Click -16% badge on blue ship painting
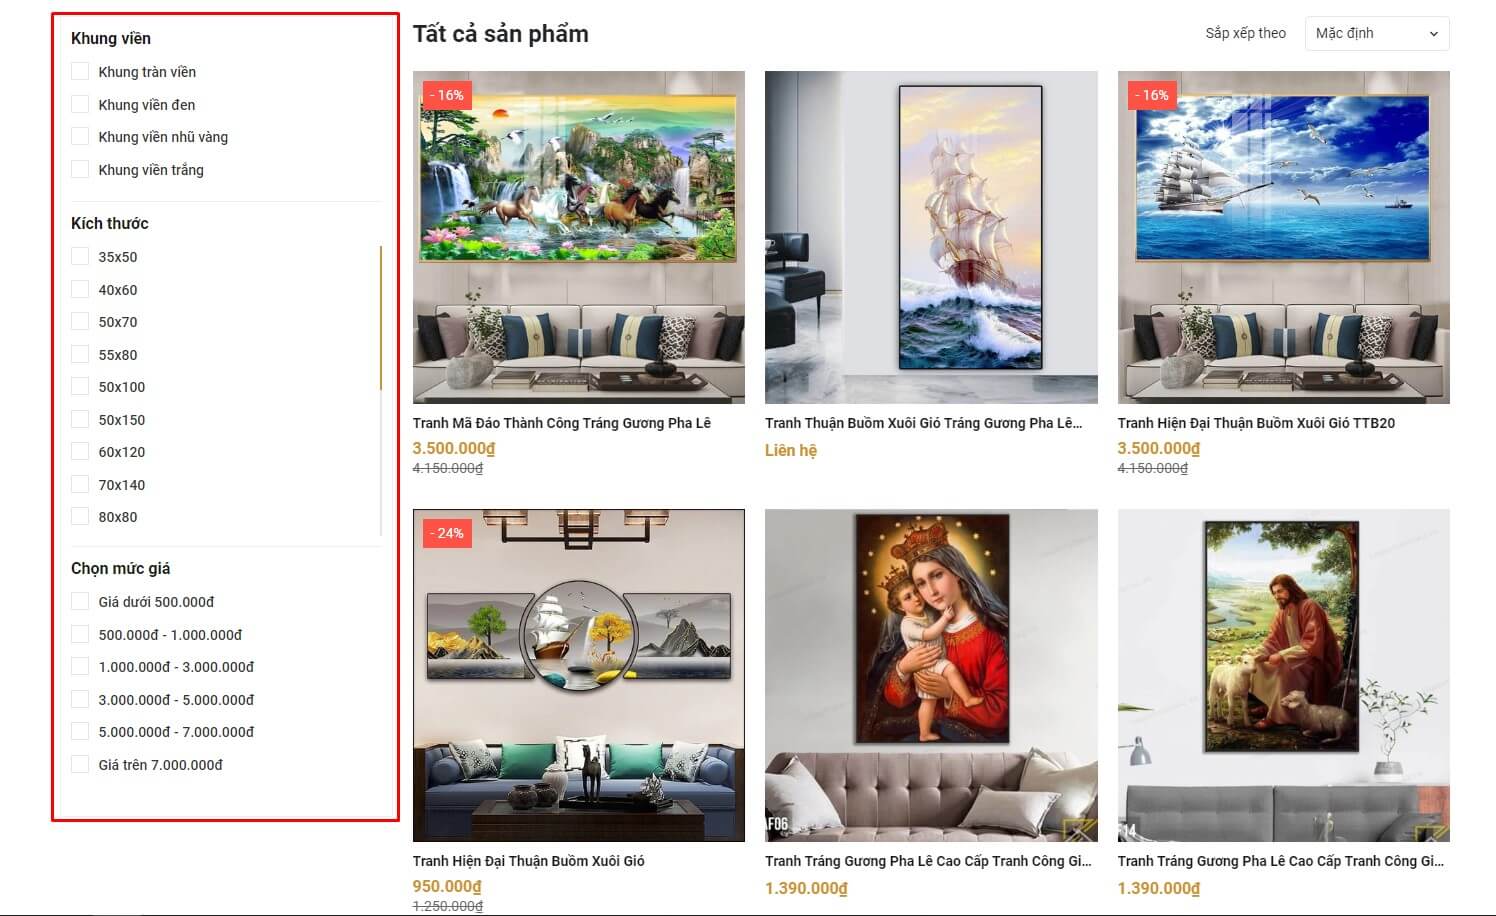The width and height of the screenshot is (1496, 916). tap(1151, 95)
